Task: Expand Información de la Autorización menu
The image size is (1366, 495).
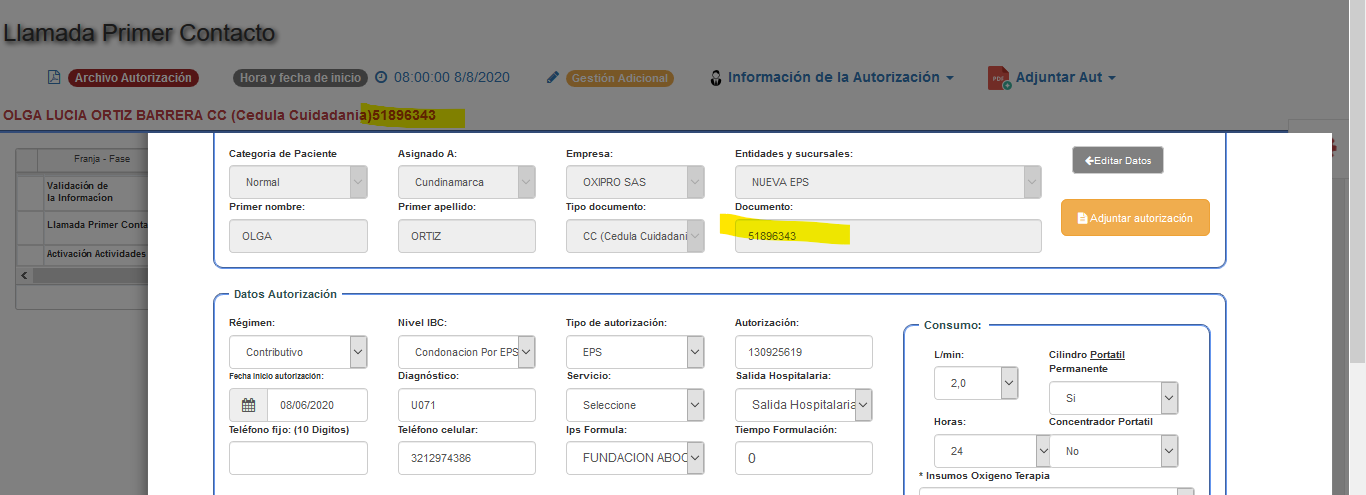Action: [x=840, y=77]
